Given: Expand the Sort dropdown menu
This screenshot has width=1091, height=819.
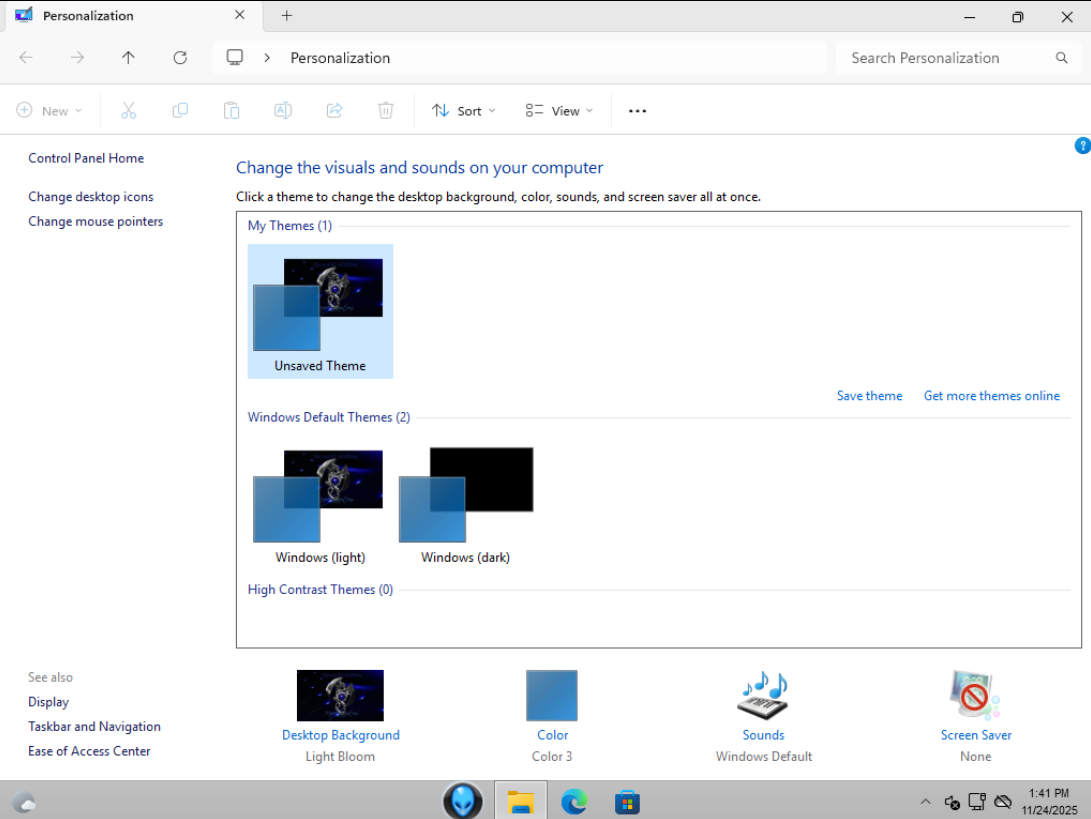Looking at the screenshot, I should point(464,111).
